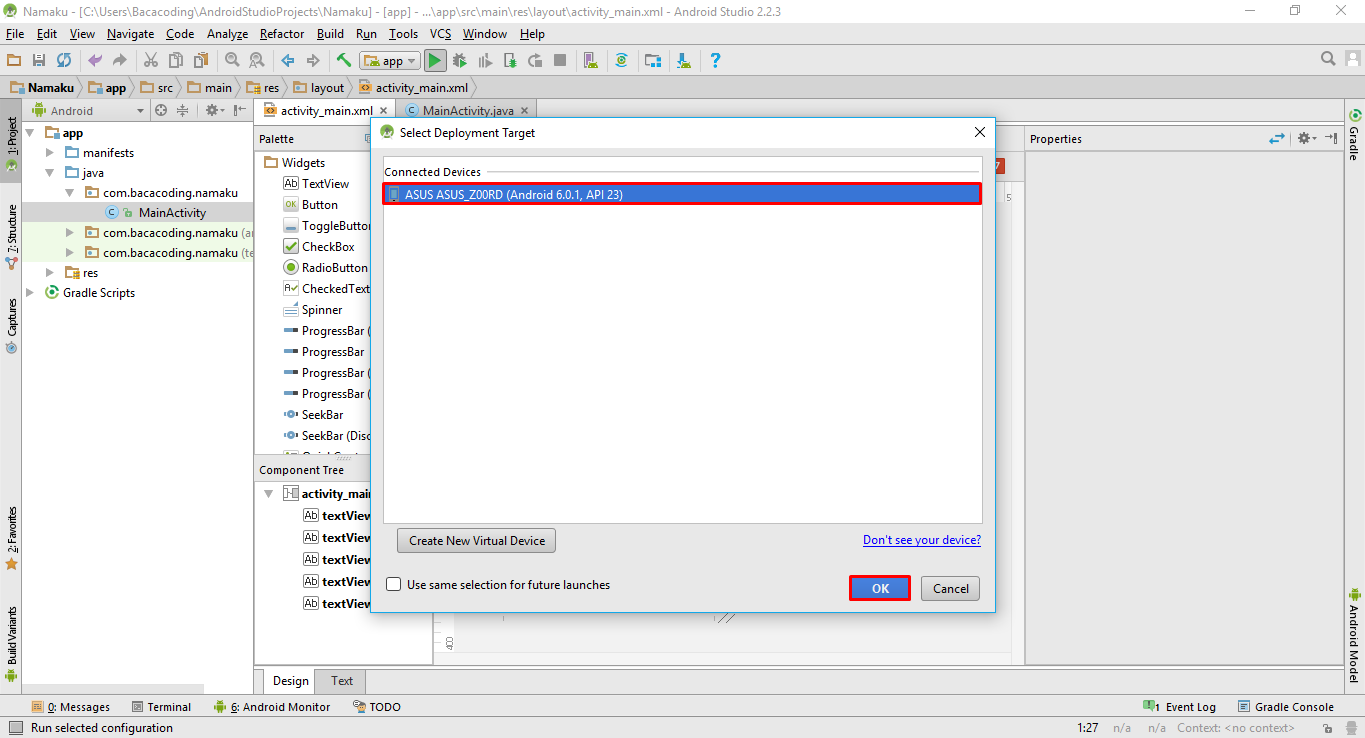Open Project panel settings gear
This screenshot has height=738, width=1365.
215,110
